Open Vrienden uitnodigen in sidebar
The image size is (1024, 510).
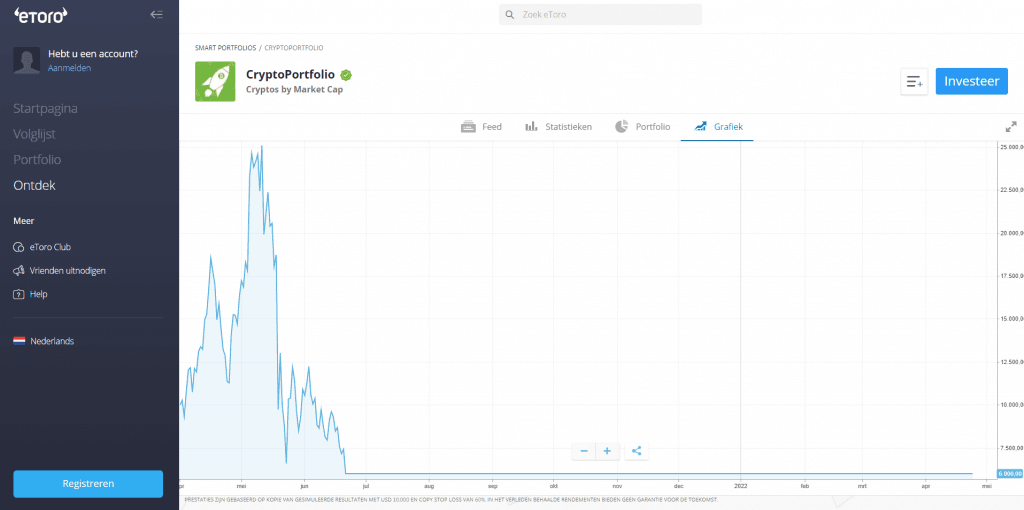click(x=67, y=270)
